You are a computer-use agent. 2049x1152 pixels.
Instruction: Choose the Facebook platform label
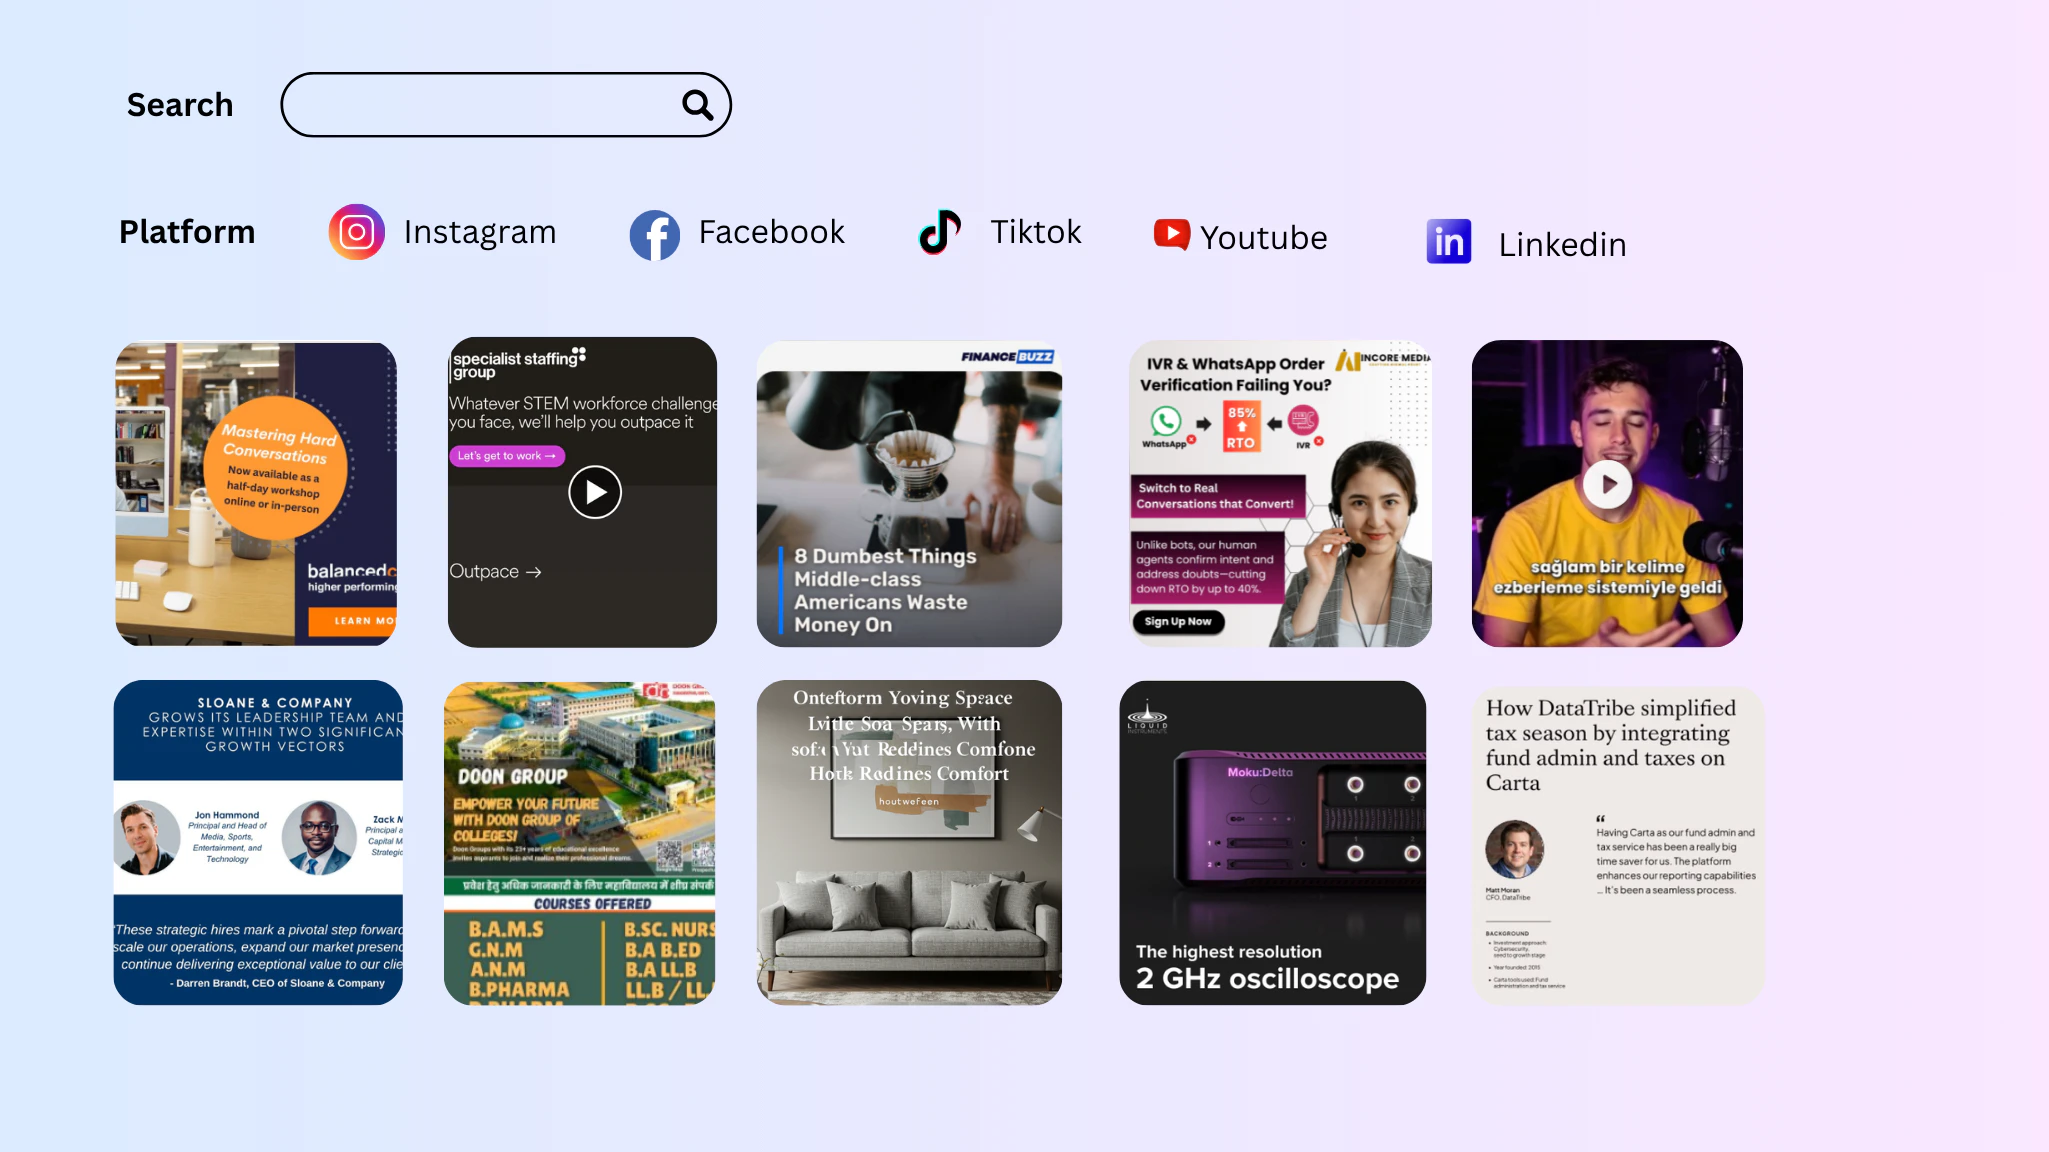click(x=771, y=232)
